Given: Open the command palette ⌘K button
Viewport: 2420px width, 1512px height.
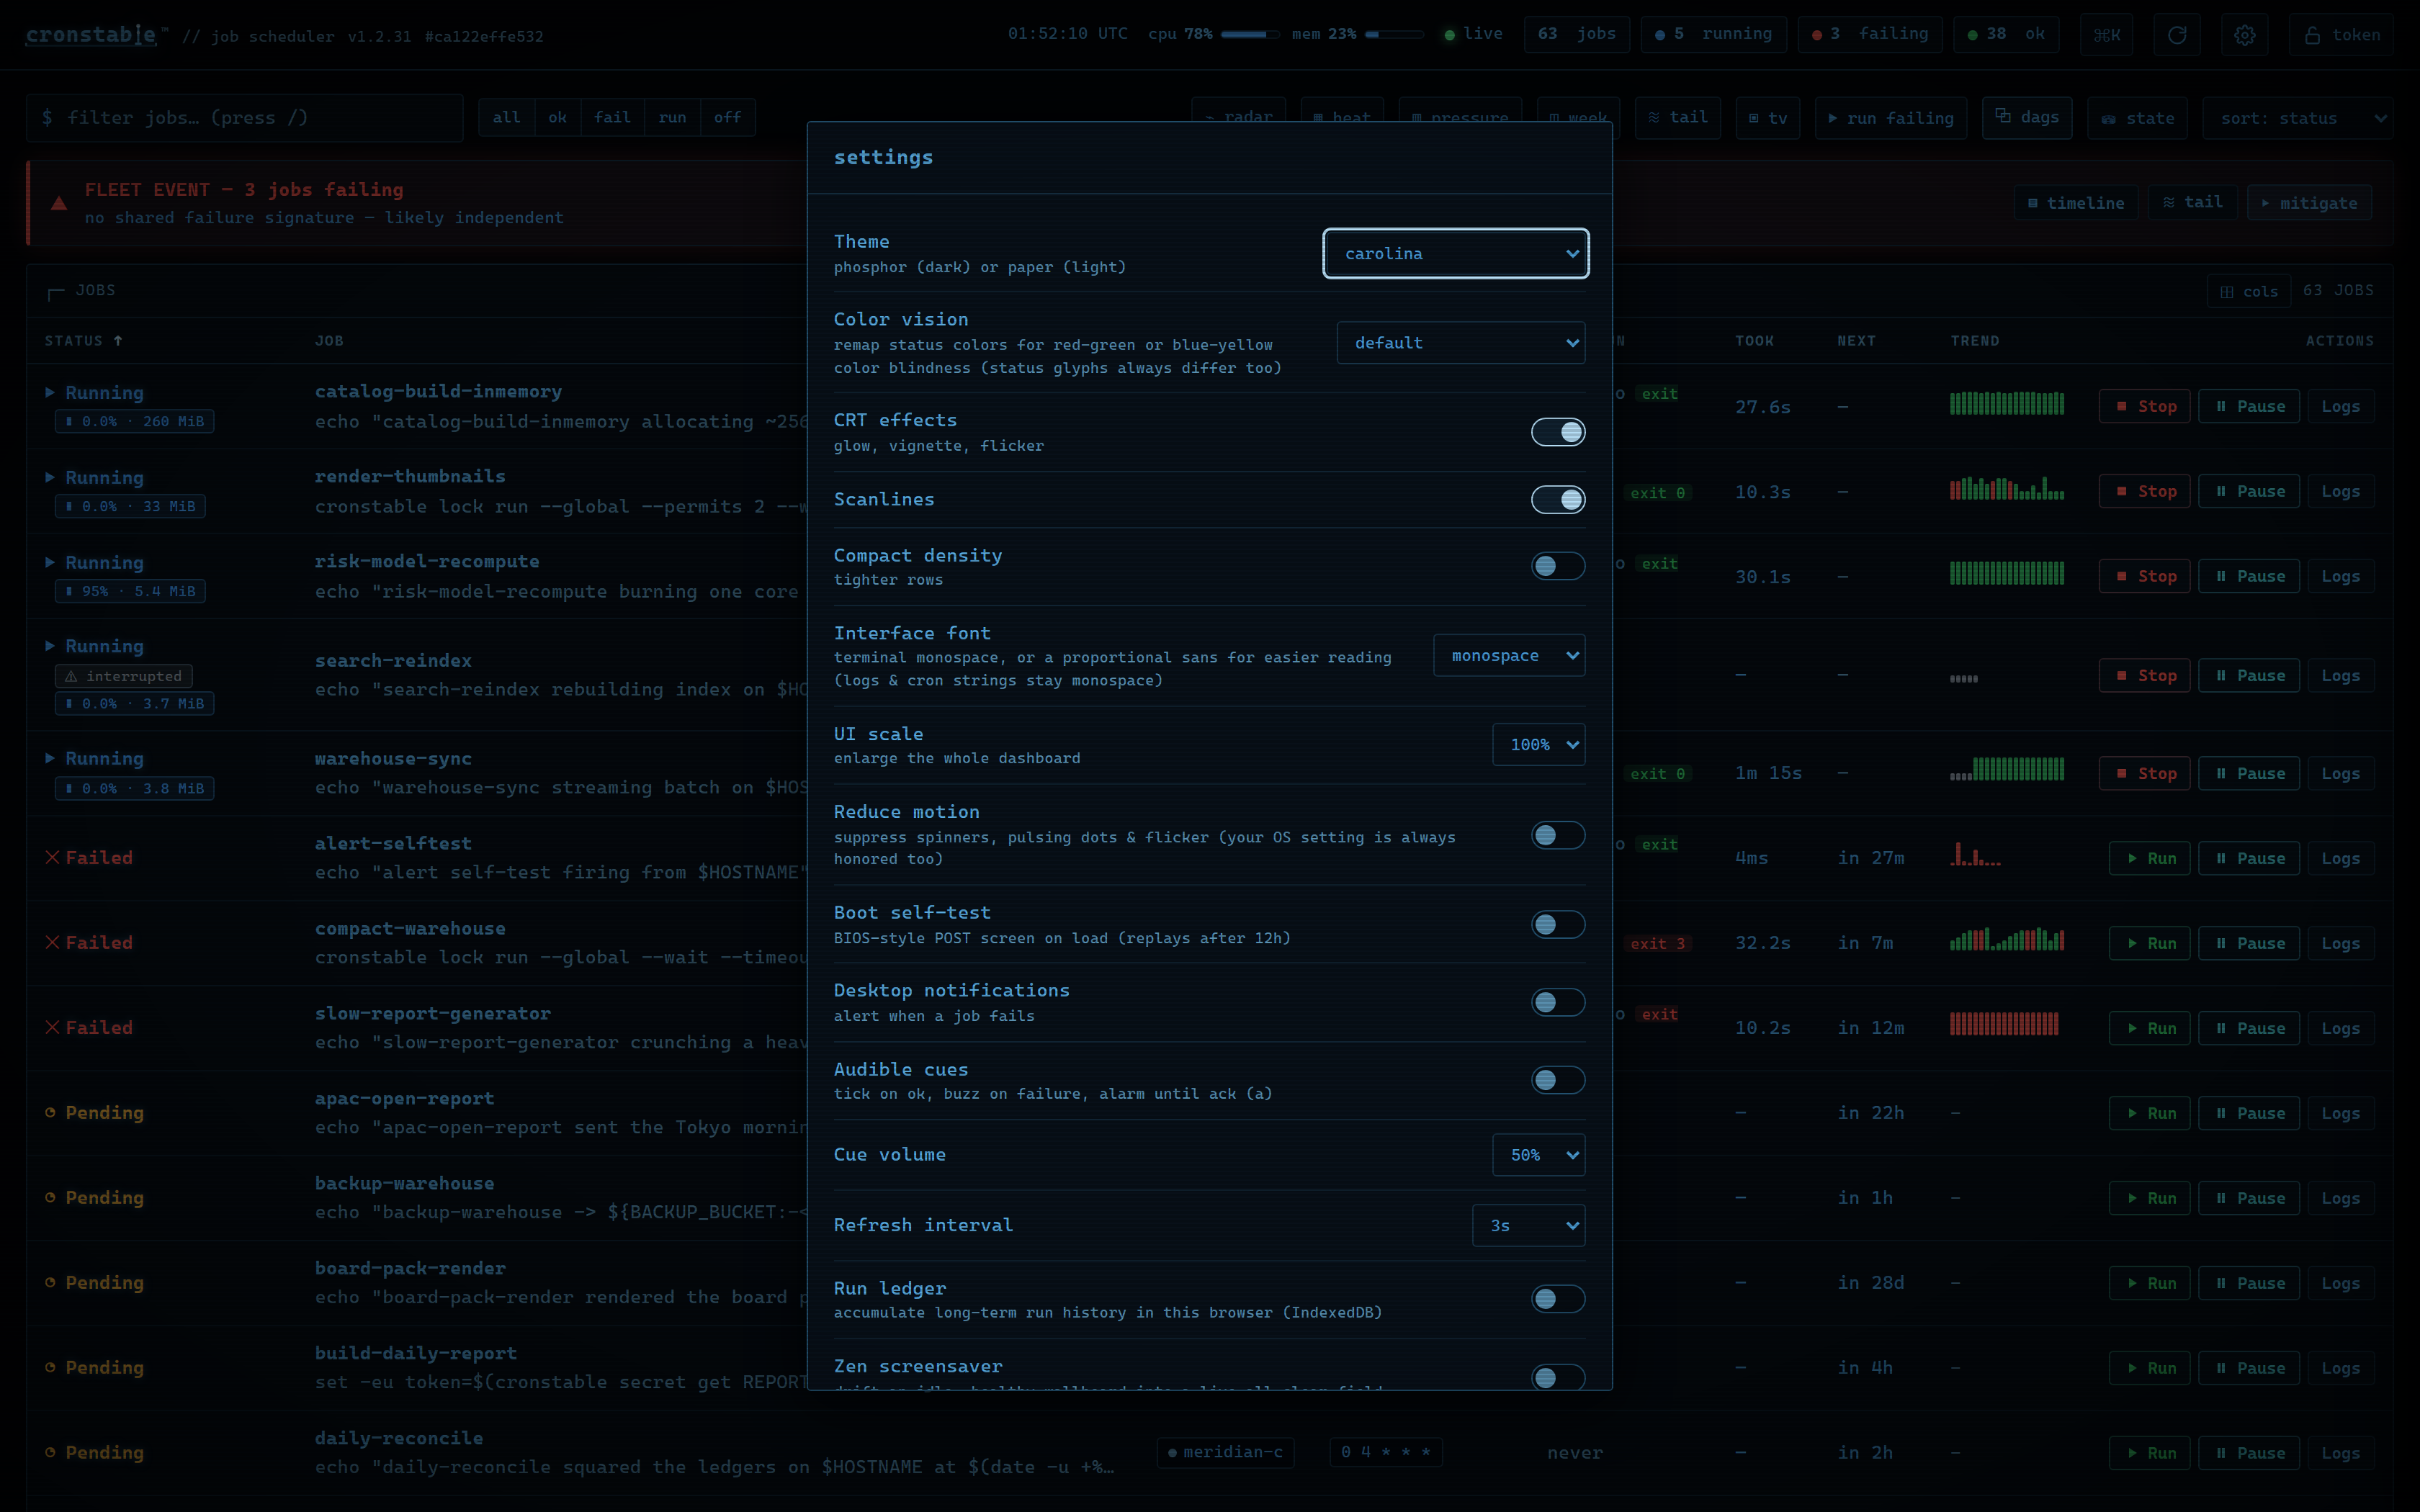Looking at the screenshot, I should [x=2107, y=35].
